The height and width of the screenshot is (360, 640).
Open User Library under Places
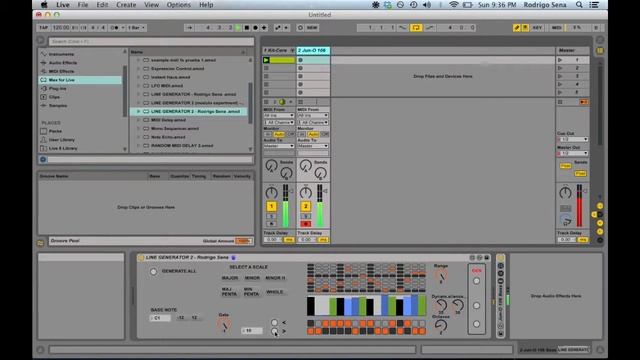[x=61, y=140]
